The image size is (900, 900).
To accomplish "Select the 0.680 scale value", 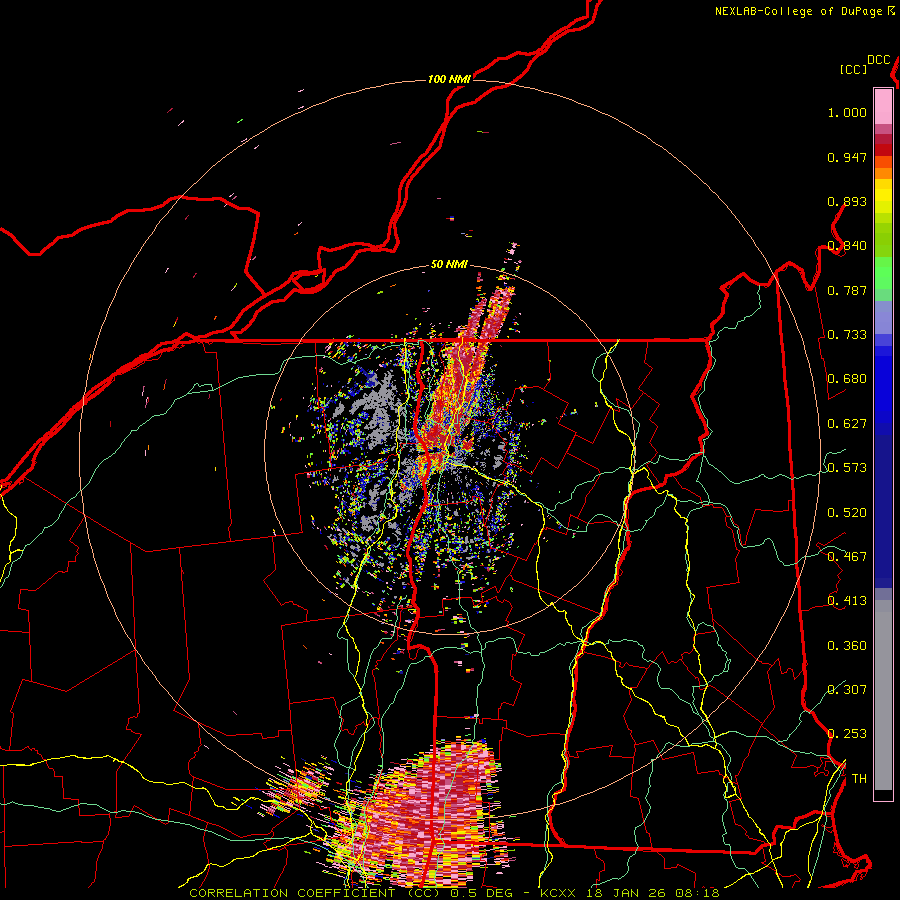I will (x=847, y=379).
